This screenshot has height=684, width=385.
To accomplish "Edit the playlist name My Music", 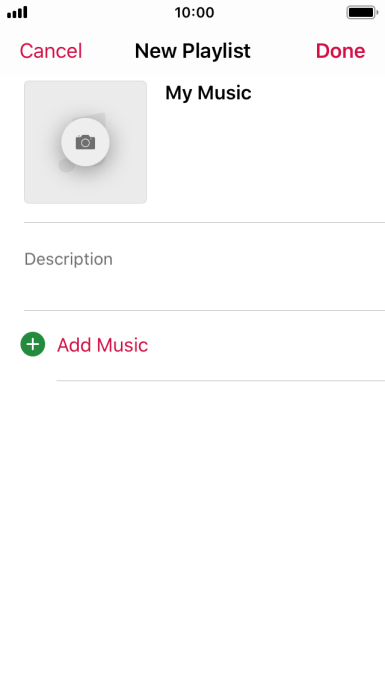I will [x=208, y=93].
